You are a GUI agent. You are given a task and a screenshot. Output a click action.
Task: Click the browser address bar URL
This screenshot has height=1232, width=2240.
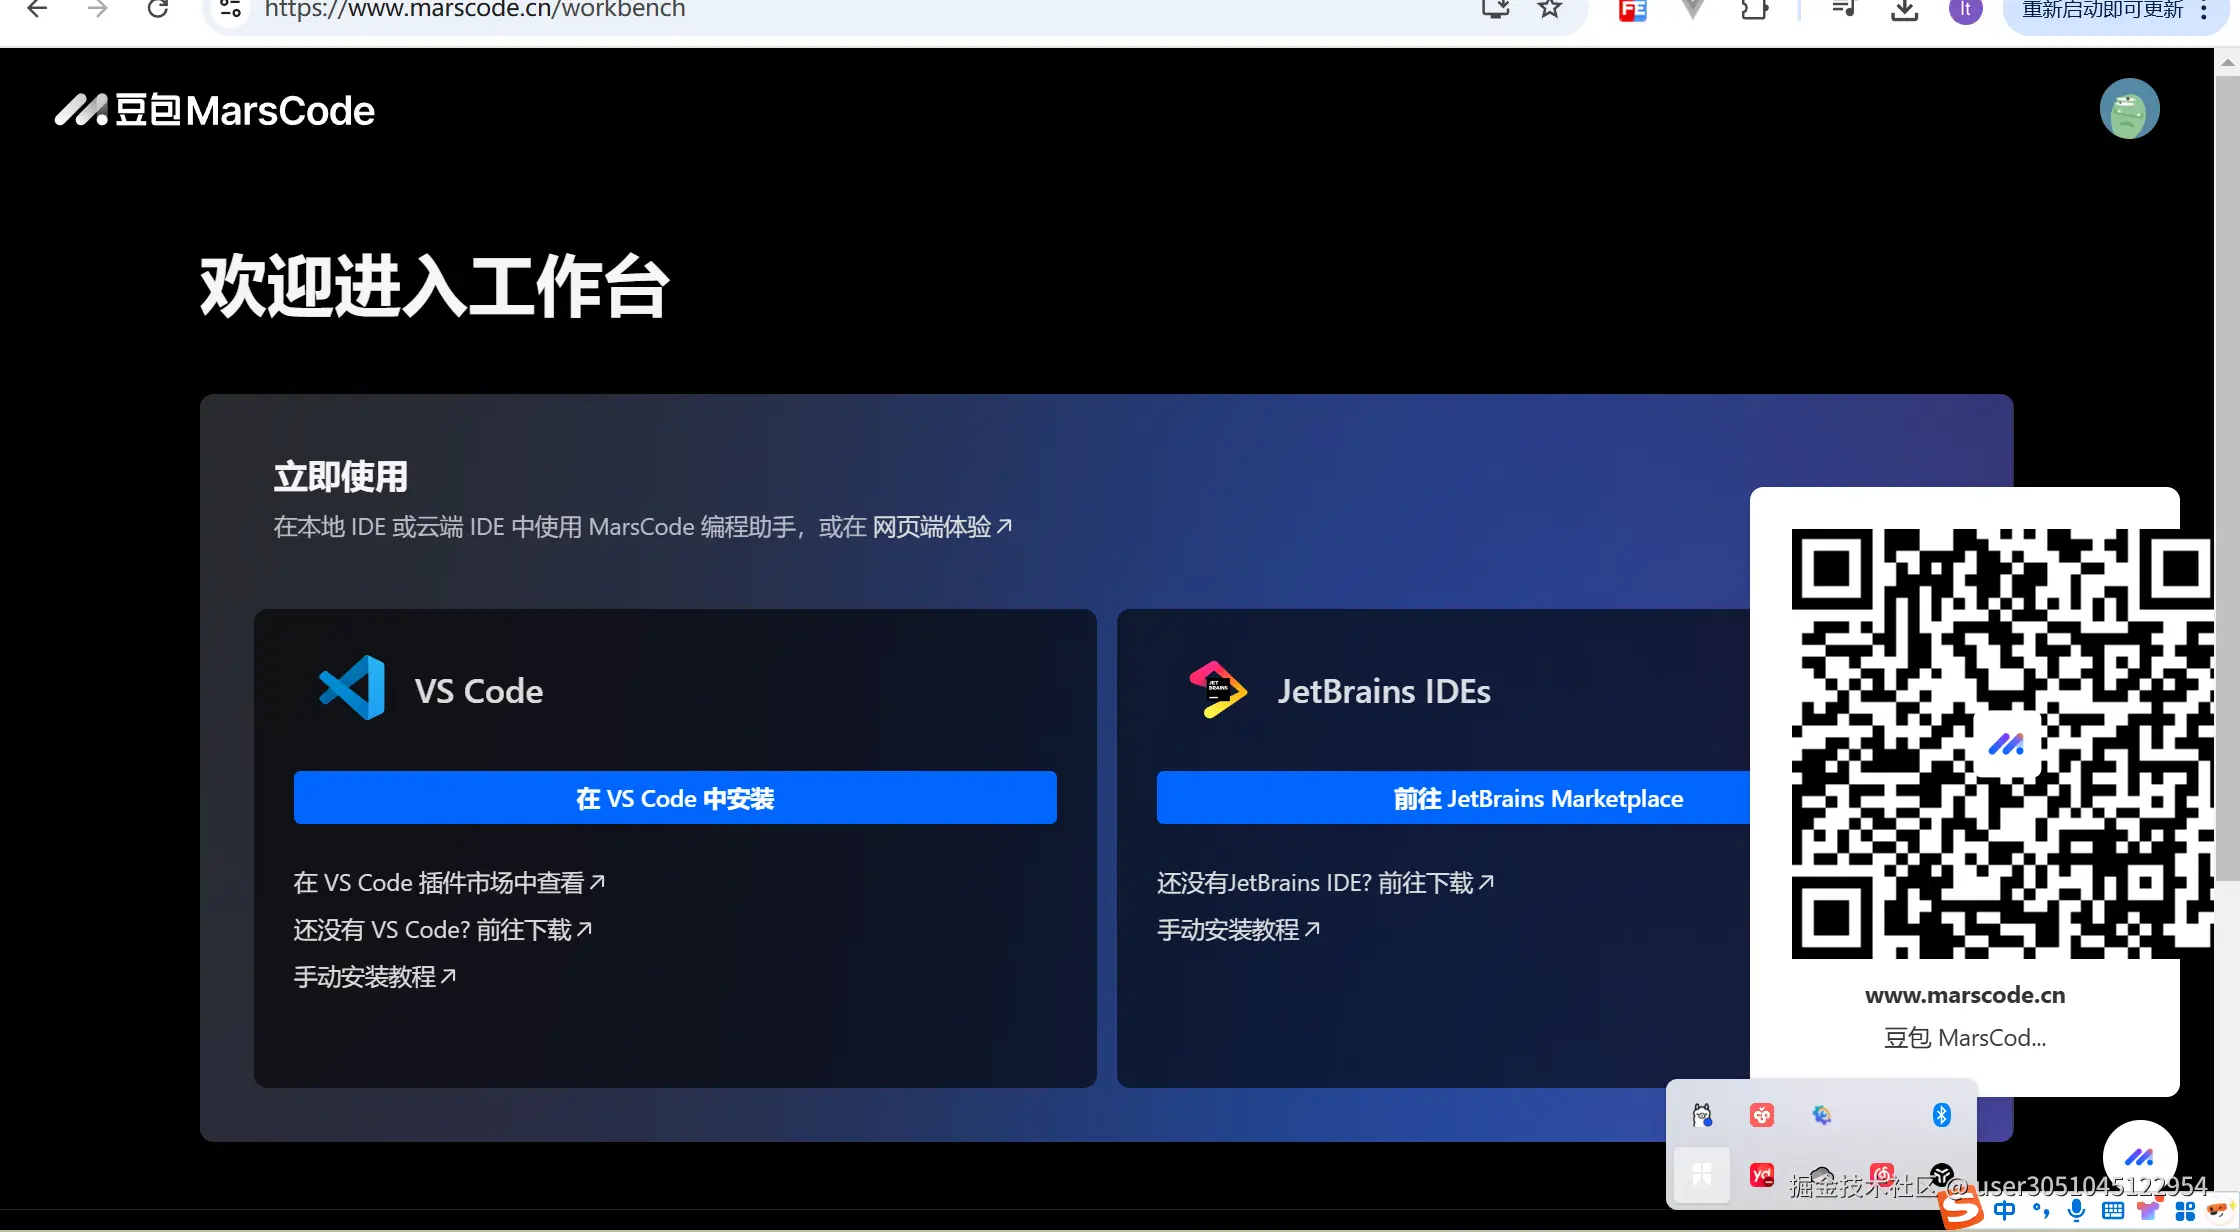click(x=475, y=10)
